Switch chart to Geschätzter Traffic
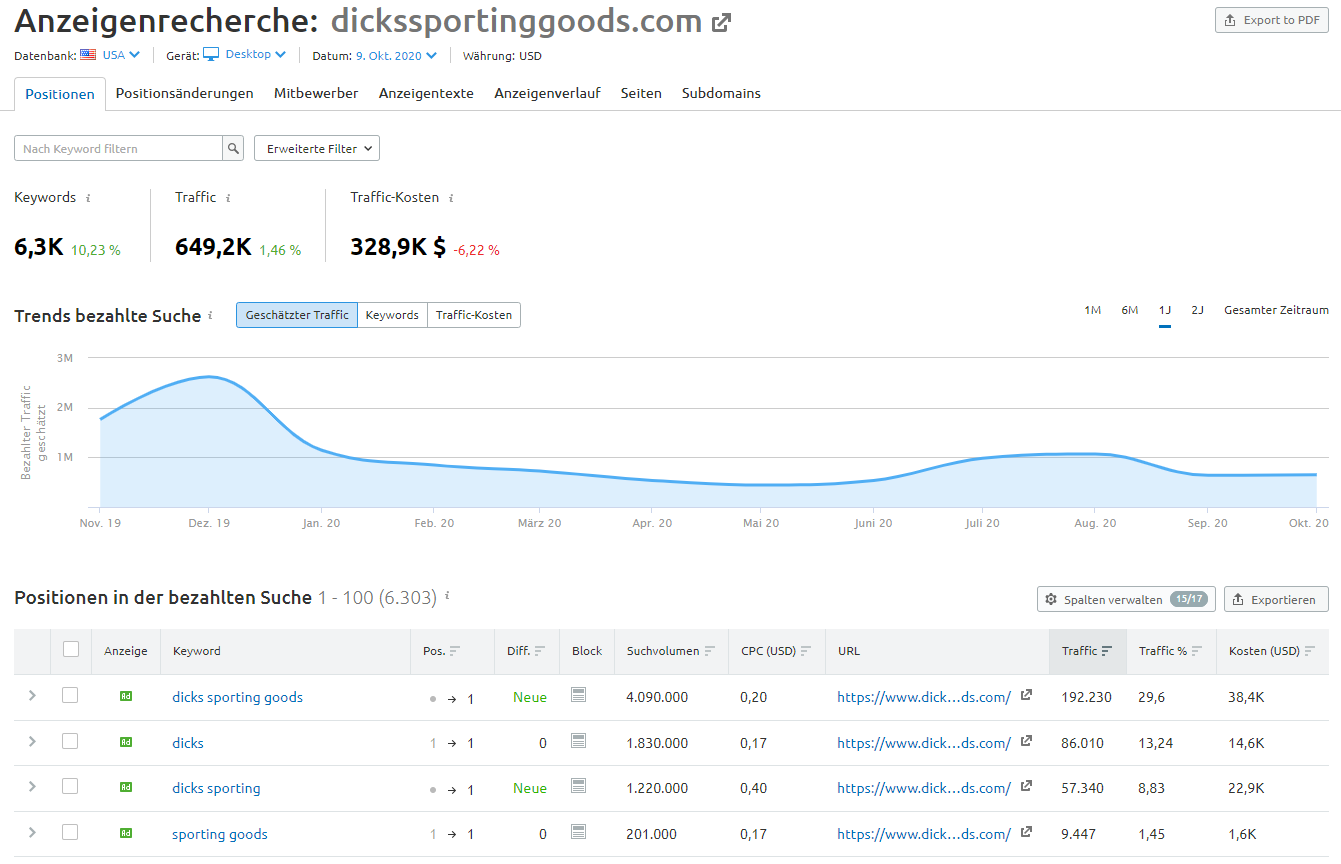The height and width of the screenshot is (864, 1341). (x=297, y=315)
